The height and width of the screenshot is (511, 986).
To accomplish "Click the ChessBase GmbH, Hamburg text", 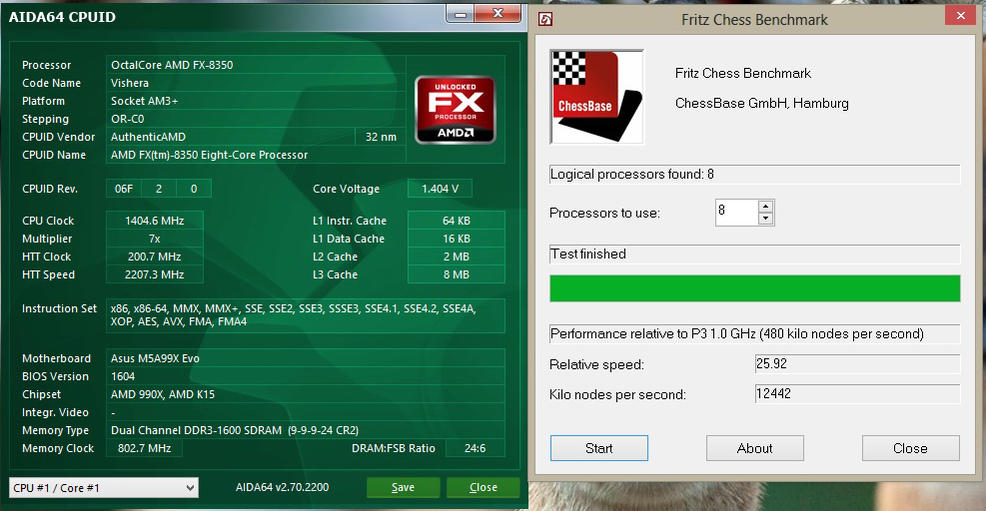I will (x=762, y=103).
